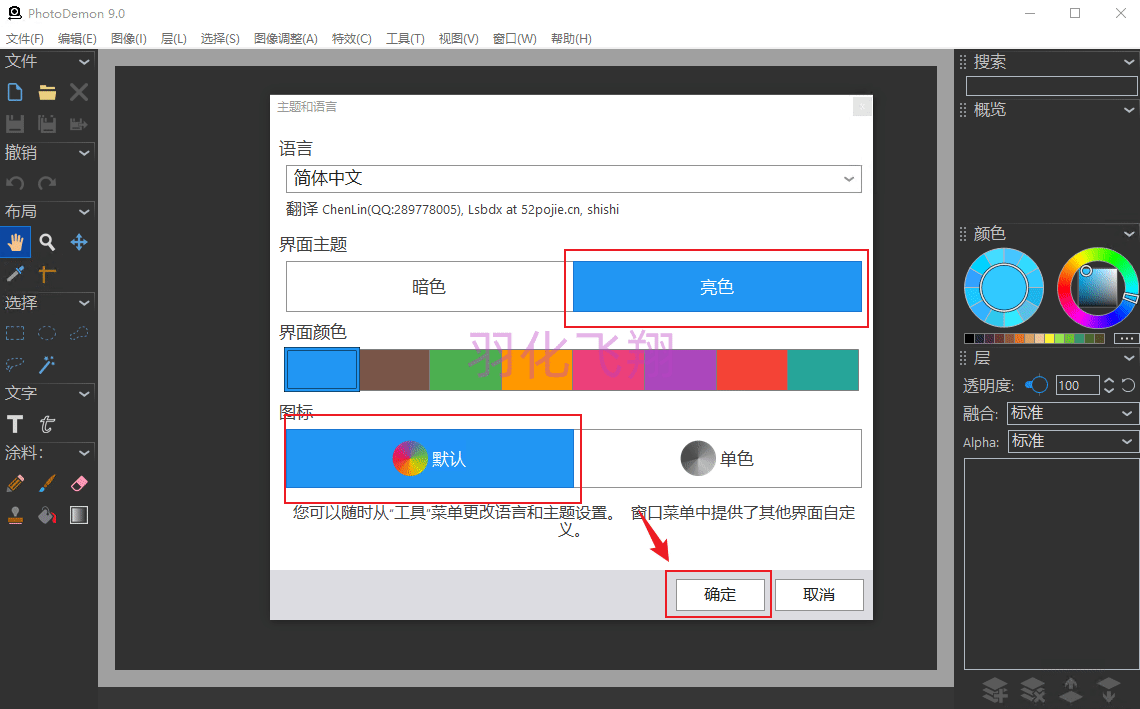Click the add new layer icon
Image resolution: width=1140 pixels, height=709 pixels.
pos(995,689)
